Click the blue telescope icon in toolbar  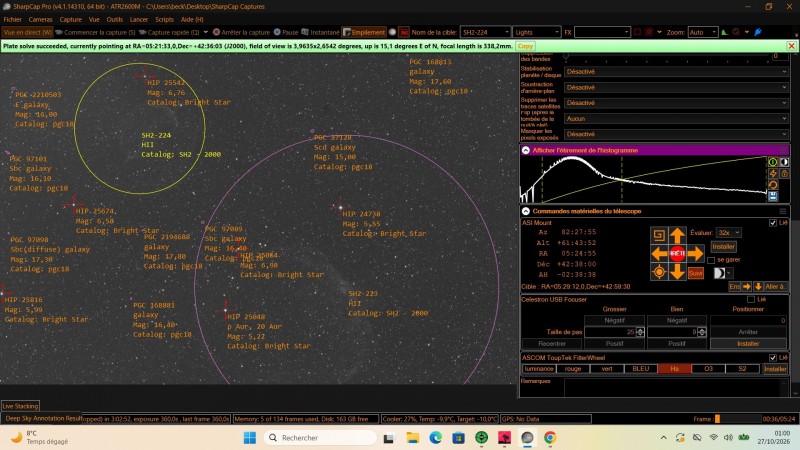coord(758,32)
